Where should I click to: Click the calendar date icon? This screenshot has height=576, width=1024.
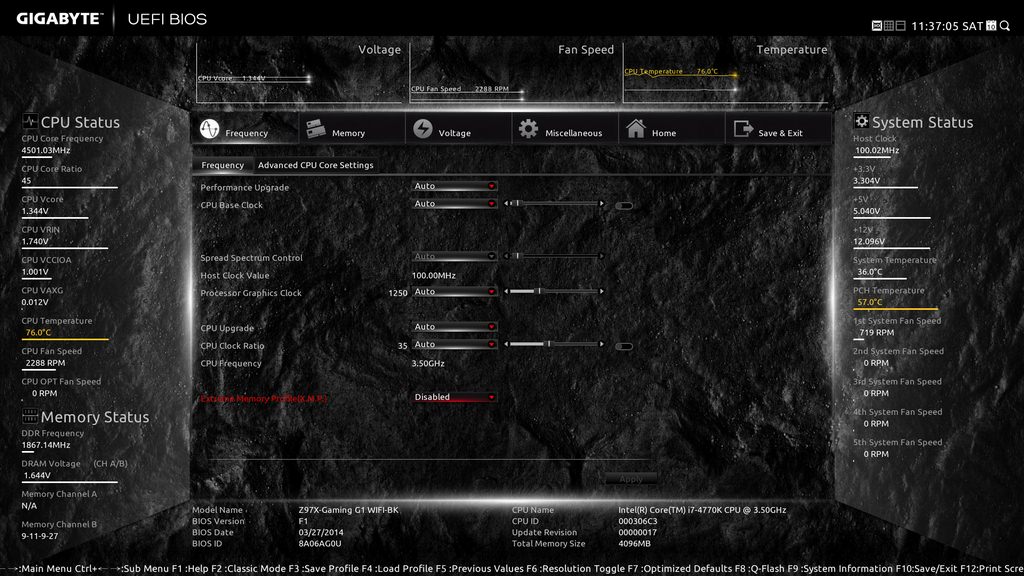[991, 25]
